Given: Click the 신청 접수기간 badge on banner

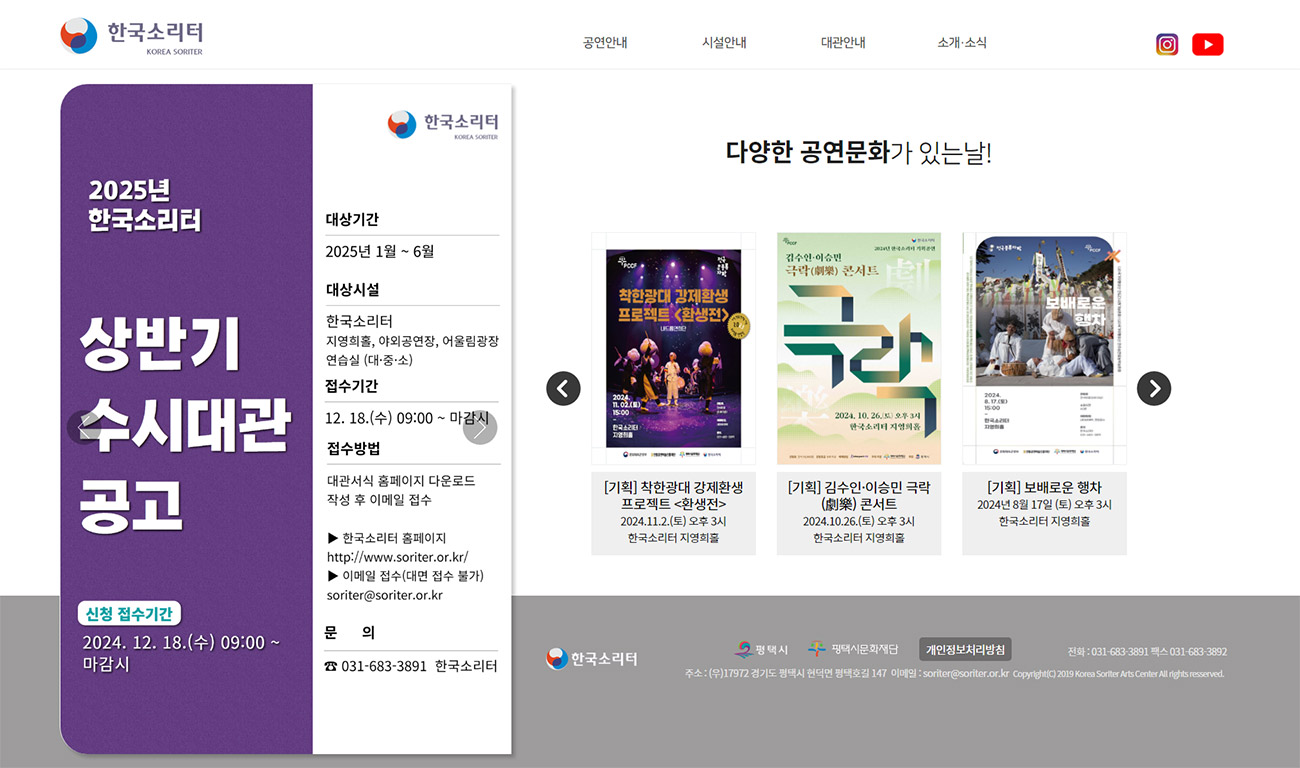Looking at the screenshot, I should pos(129,613).
